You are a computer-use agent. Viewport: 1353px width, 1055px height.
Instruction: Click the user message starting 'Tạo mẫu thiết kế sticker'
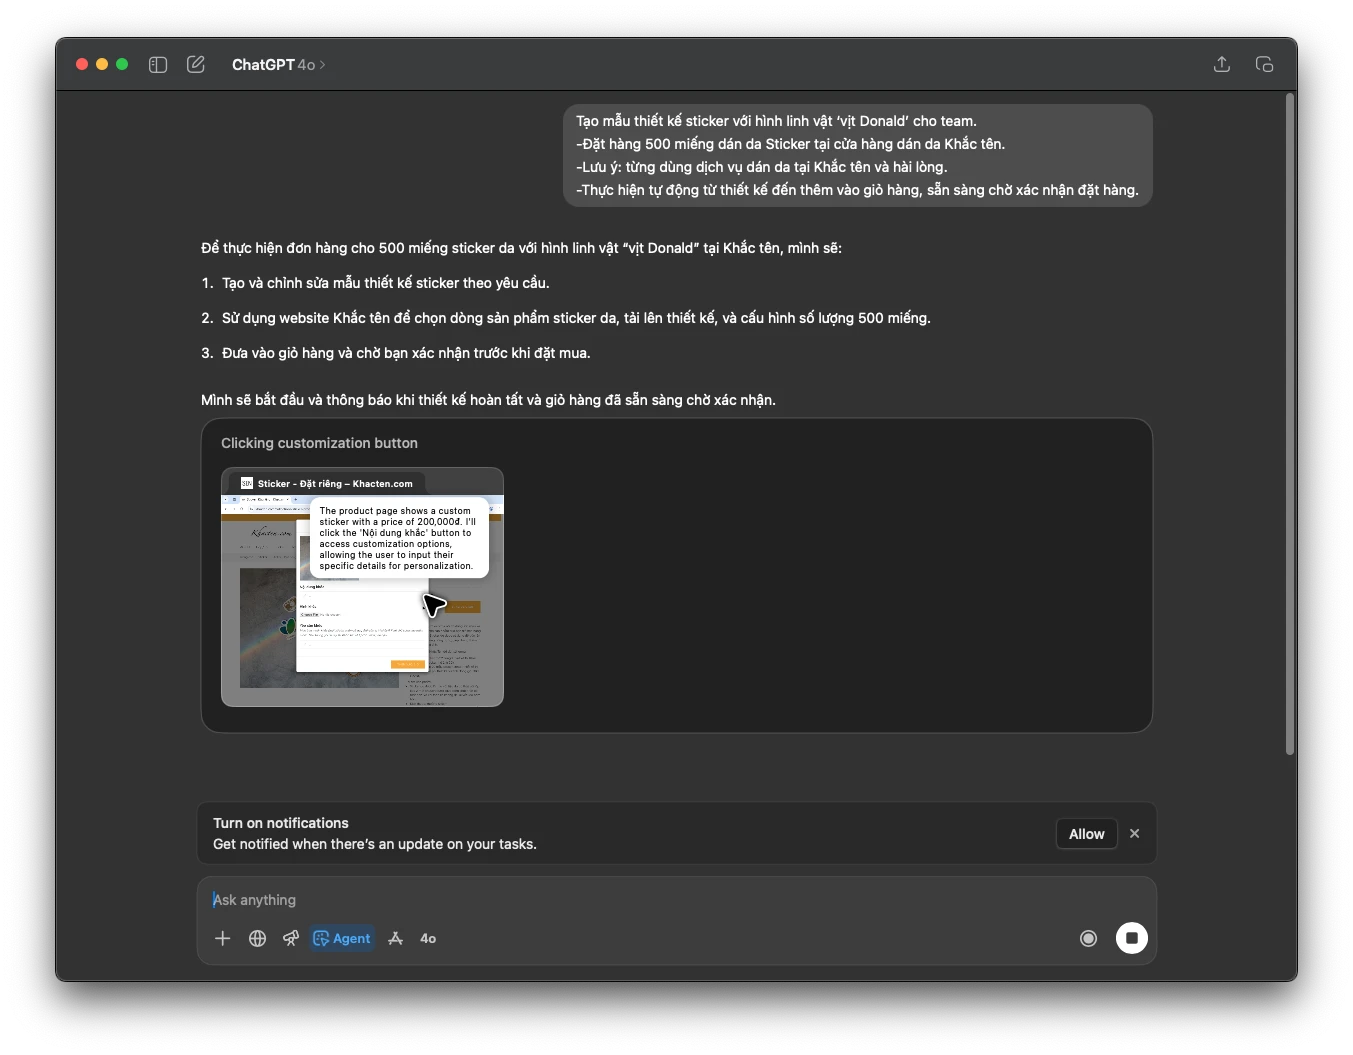click(857, 155)
